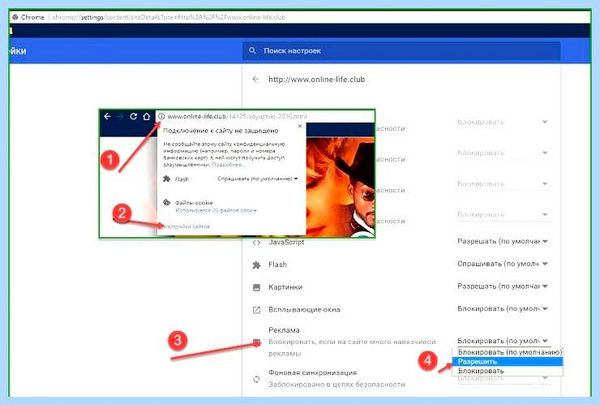Screen dimensions: 600x405
Task: Click the JavaScript row label
Action: (x=286, y=242)
